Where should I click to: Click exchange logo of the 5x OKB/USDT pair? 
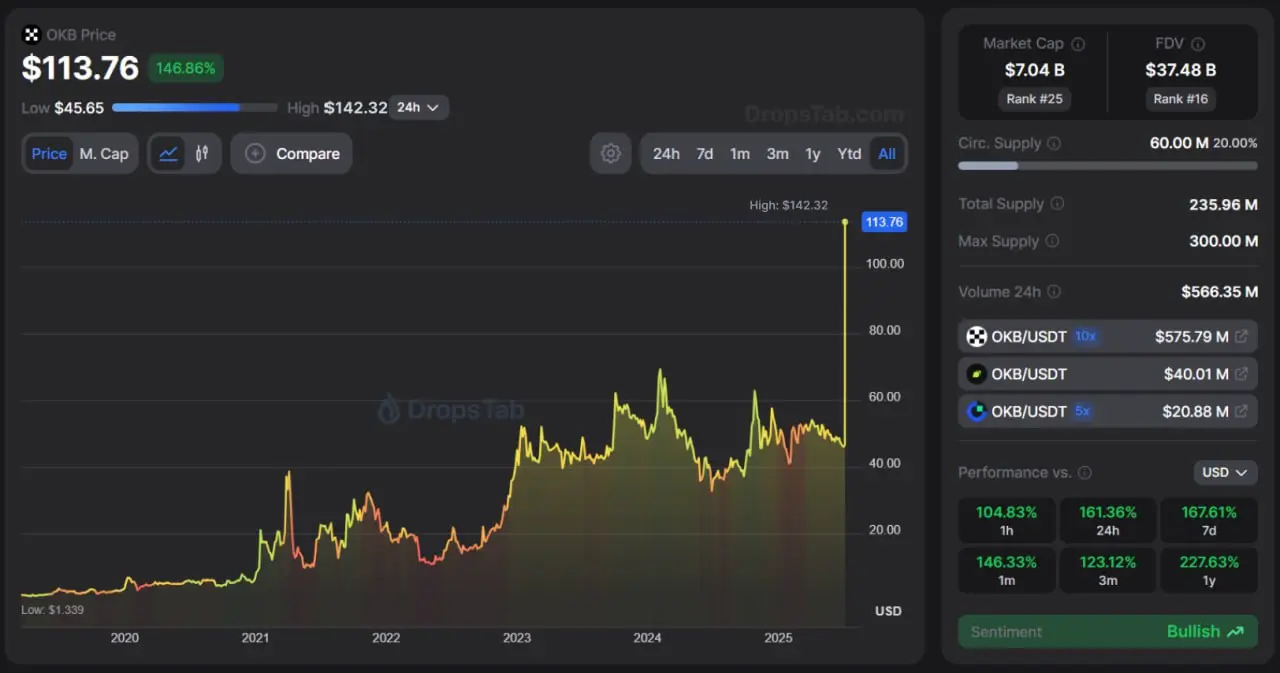(x=977, y=411)
